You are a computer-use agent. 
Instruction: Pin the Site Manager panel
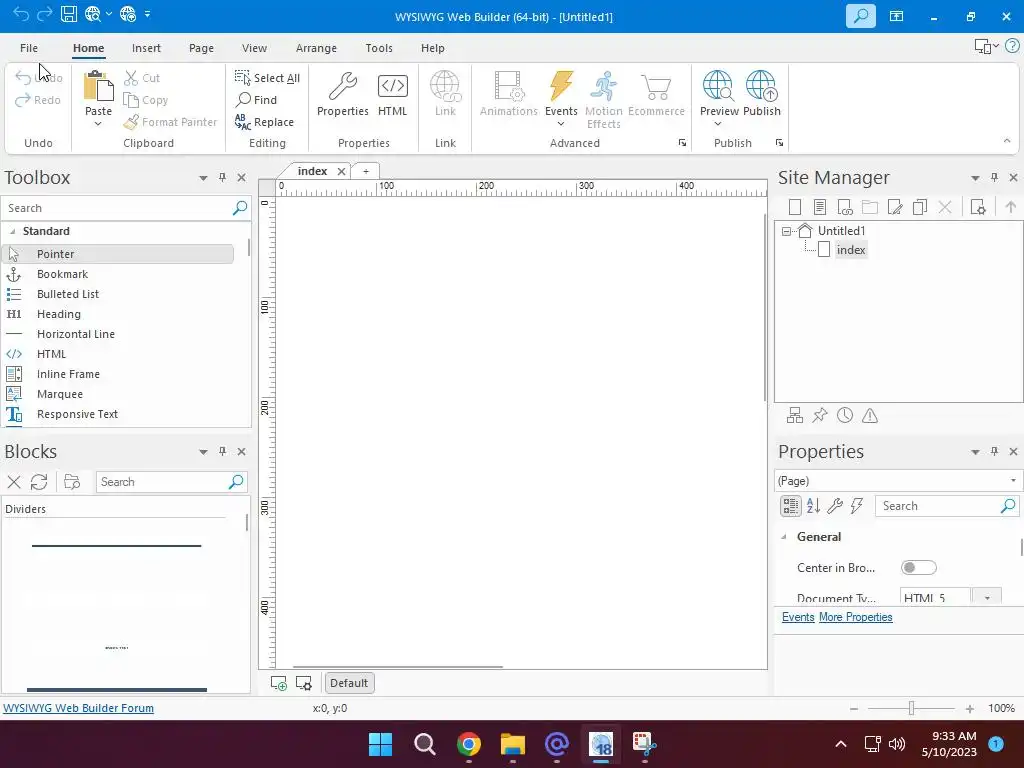tap(994, 177)
